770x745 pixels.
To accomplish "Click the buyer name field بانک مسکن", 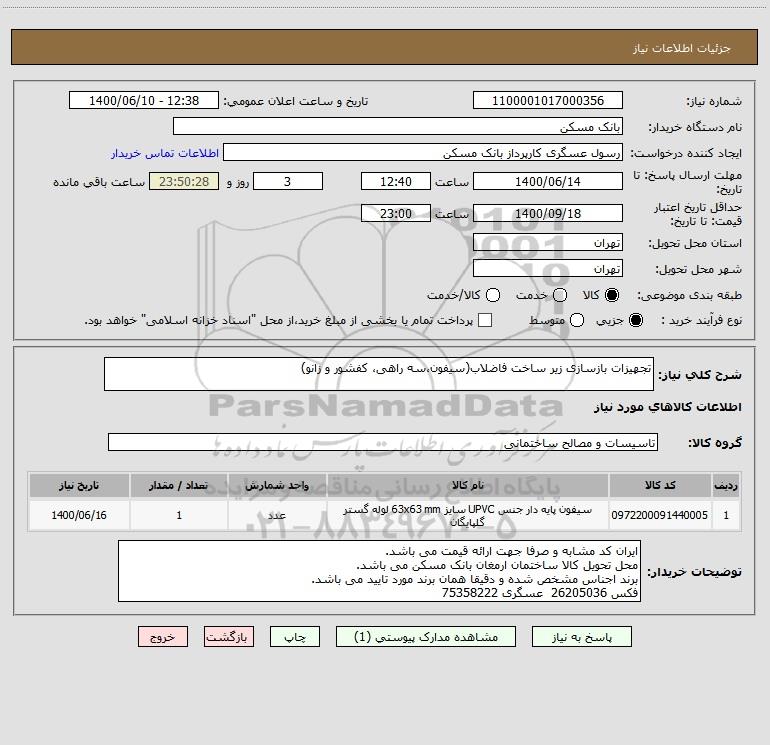I will click(x=398, y=126).
